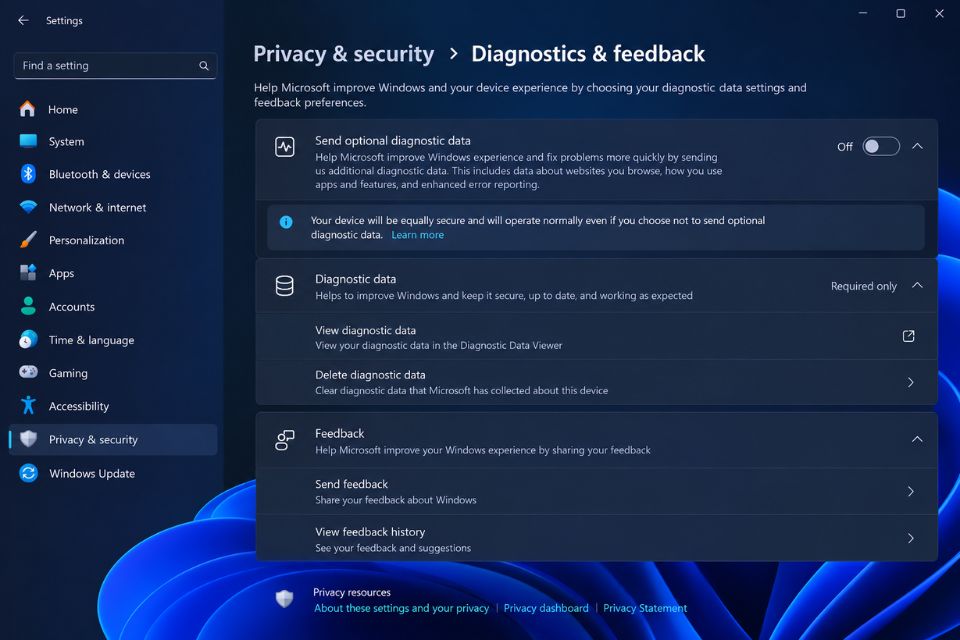Open the Home settings page
This screenshot has width=960, height=640.
coord(113,109)
